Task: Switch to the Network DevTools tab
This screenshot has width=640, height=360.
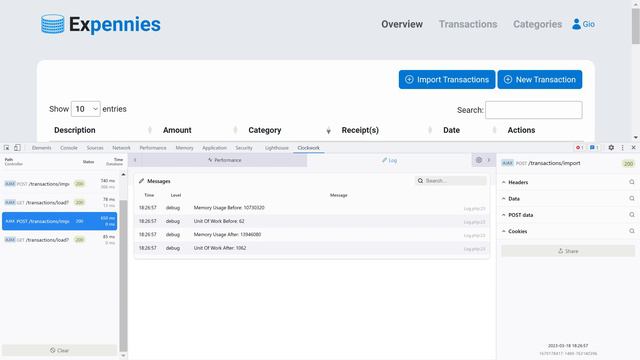Action: (x=121, y=148)
